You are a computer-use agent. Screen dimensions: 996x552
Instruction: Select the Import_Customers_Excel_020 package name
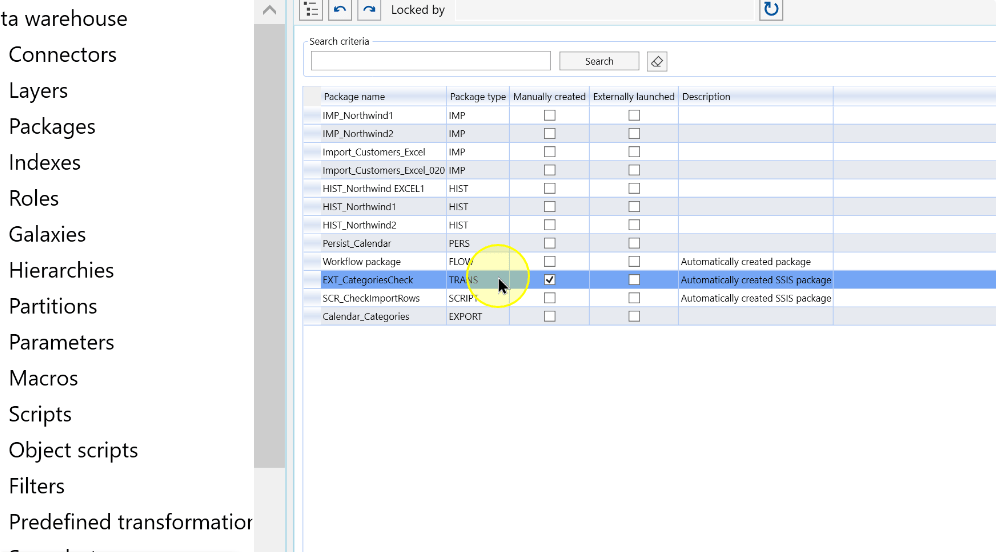tap(383, 170)
